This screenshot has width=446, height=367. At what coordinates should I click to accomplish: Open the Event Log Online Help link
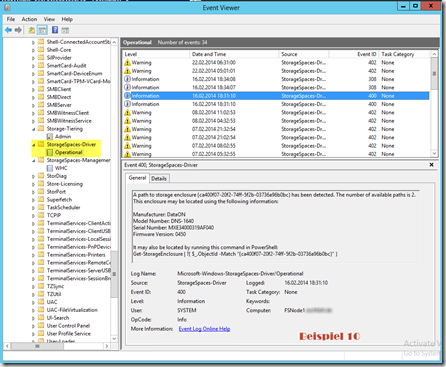click(204, 329)
